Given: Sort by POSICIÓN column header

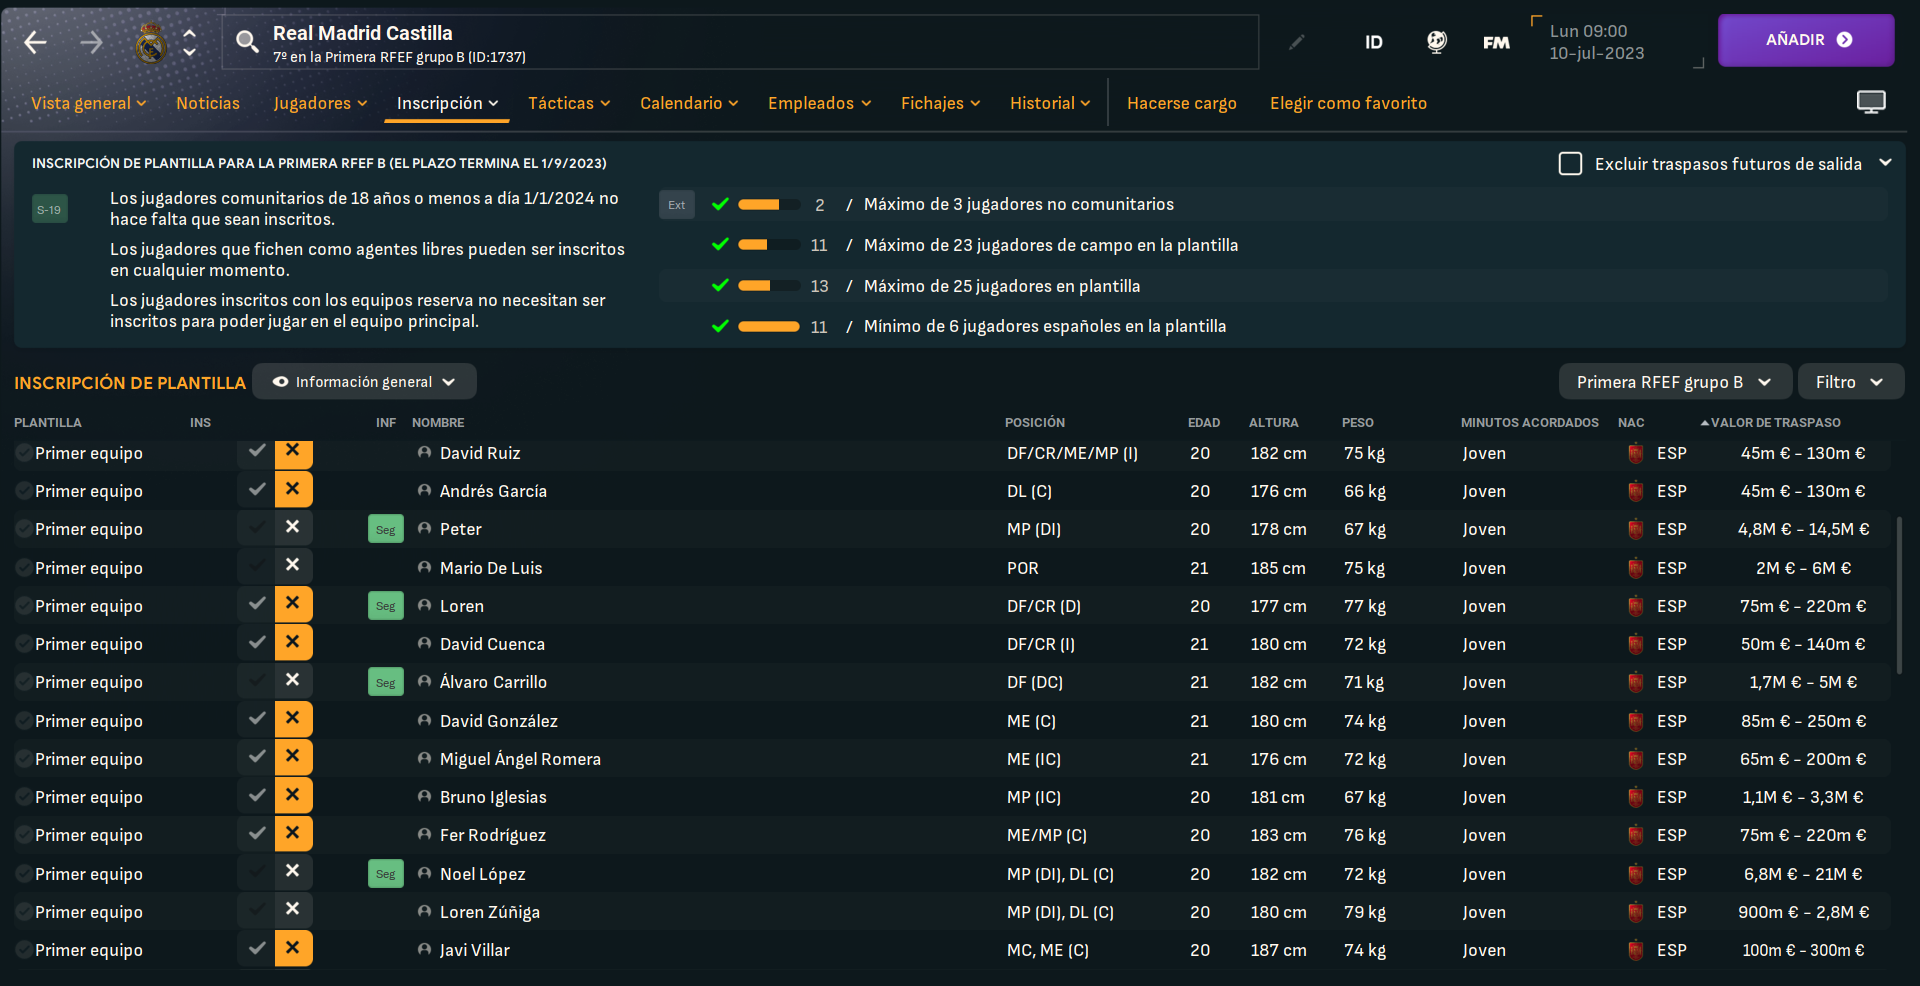Looking at the screenshot, I should click(x=1035, y=423).
